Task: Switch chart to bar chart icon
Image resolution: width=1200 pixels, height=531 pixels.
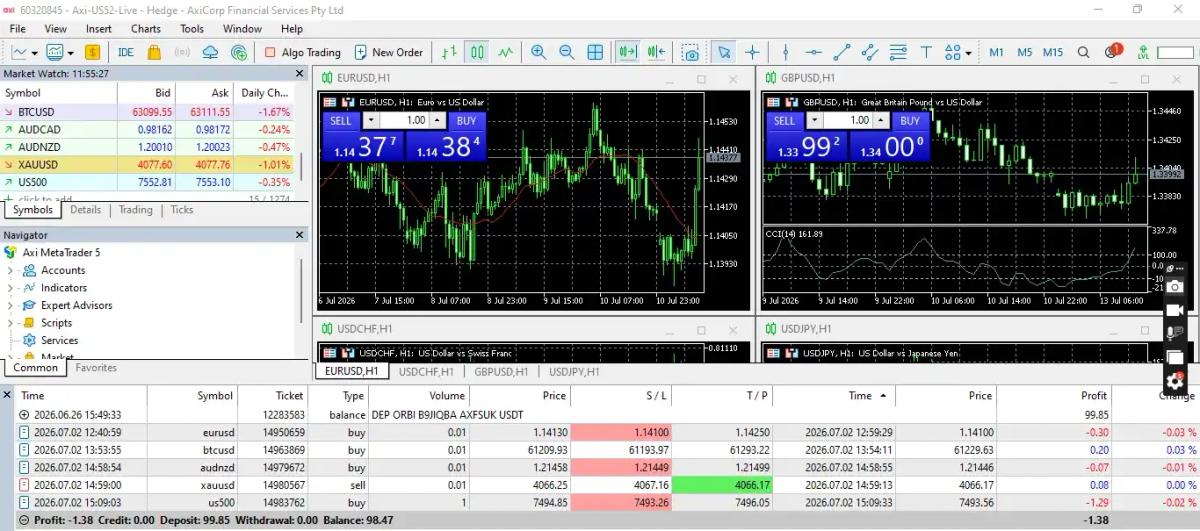Action: pos(450,52)
